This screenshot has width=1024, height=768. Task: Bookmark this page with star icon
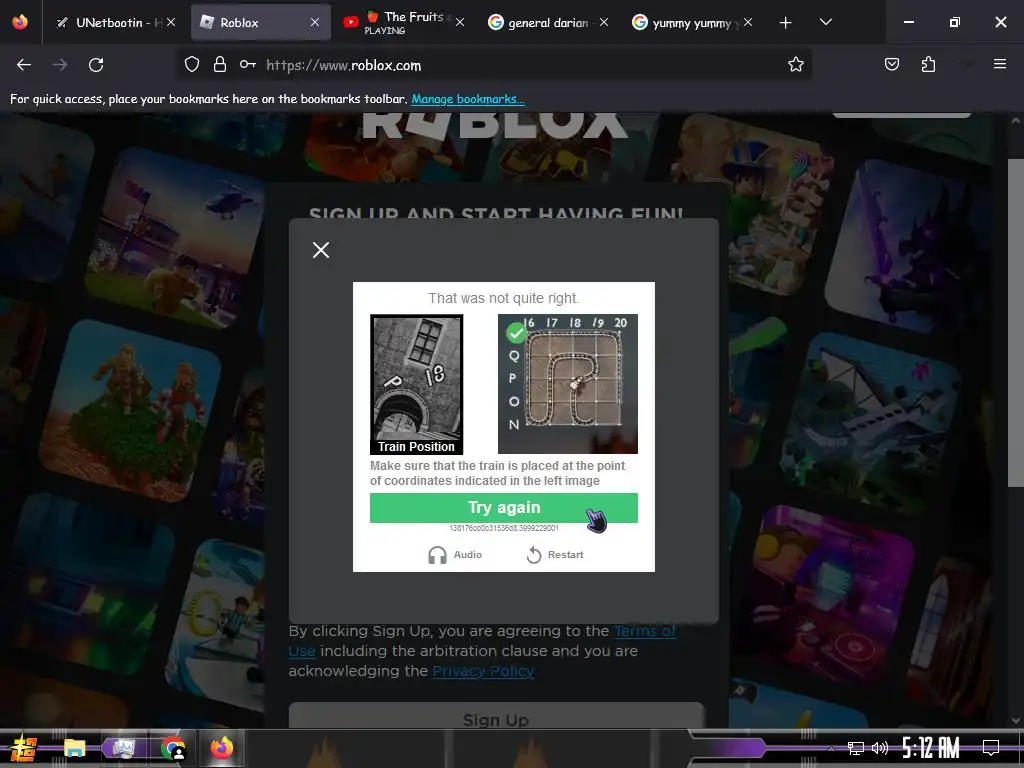795,64
